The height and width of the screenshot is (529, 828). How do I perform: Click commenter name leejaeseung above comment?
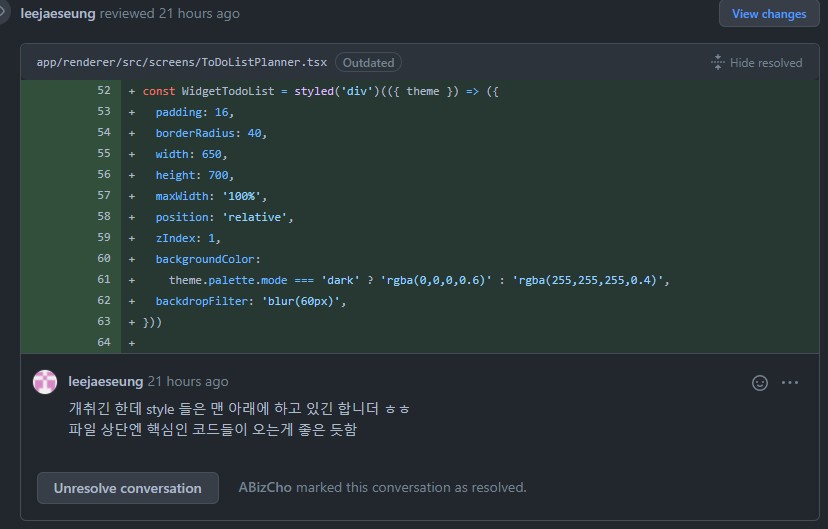(x=106, y=381)
